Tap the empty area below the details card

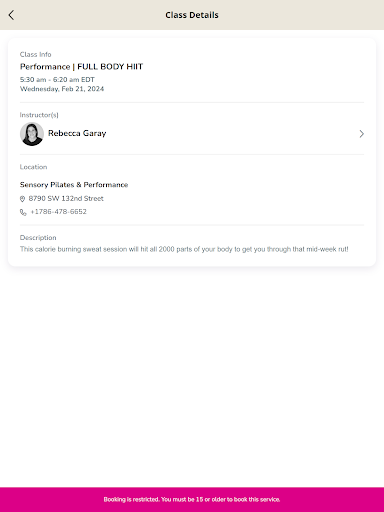192,377
